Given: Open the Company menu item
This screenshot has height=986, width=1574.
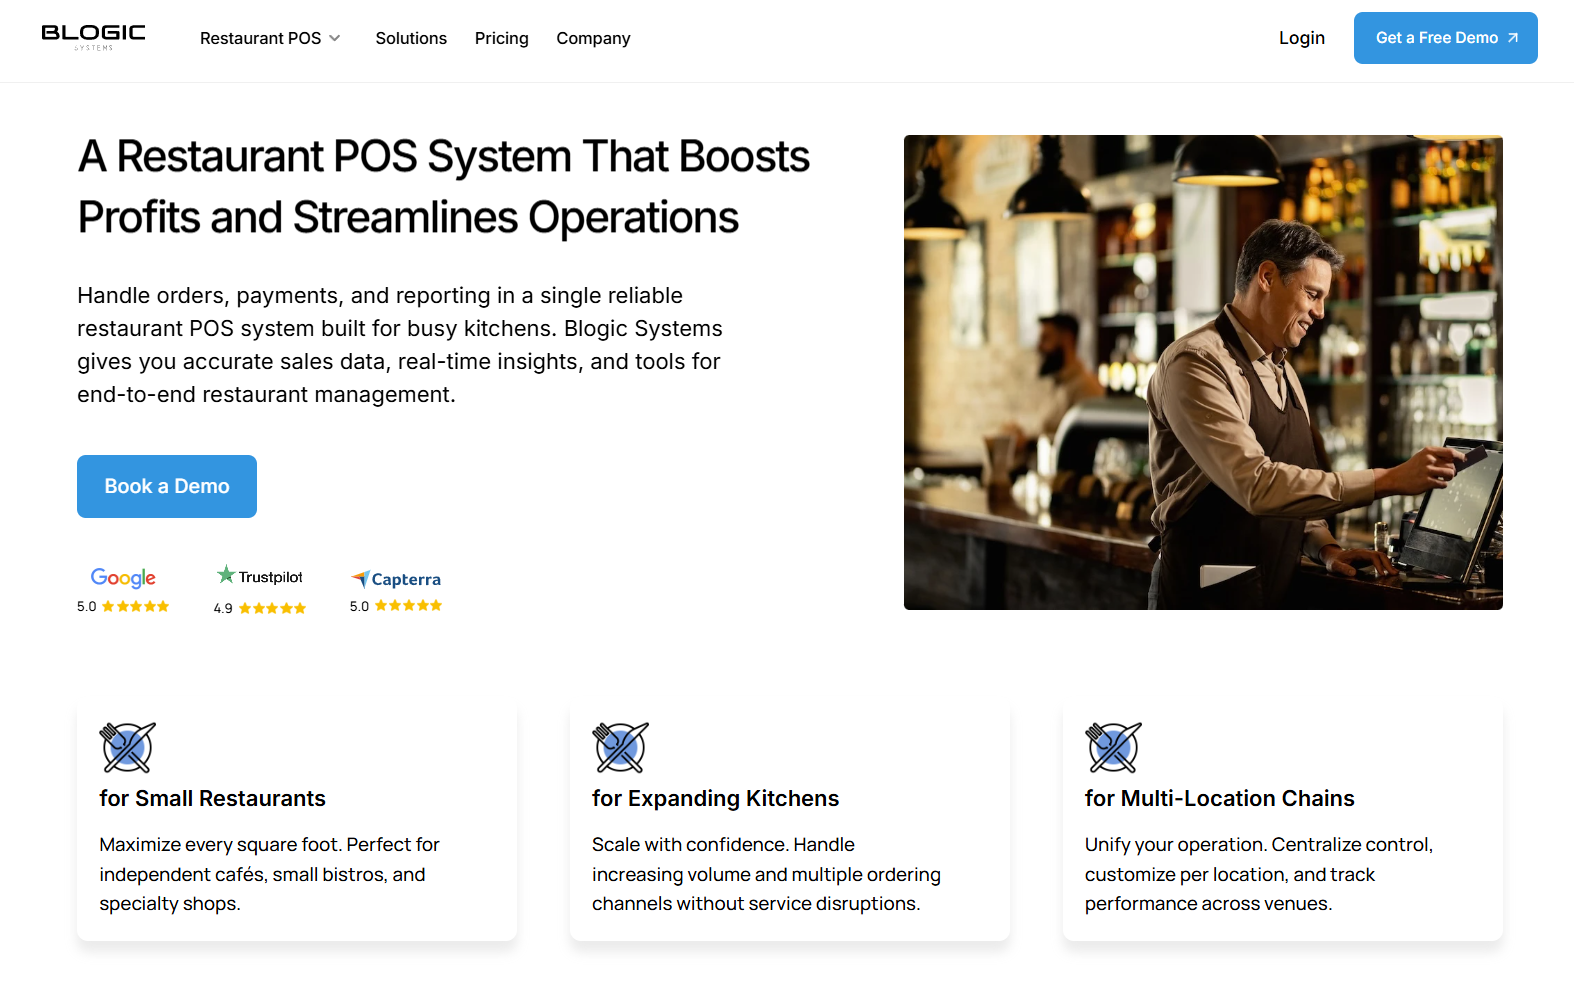Looking at the screenshot, I should 593,38.
